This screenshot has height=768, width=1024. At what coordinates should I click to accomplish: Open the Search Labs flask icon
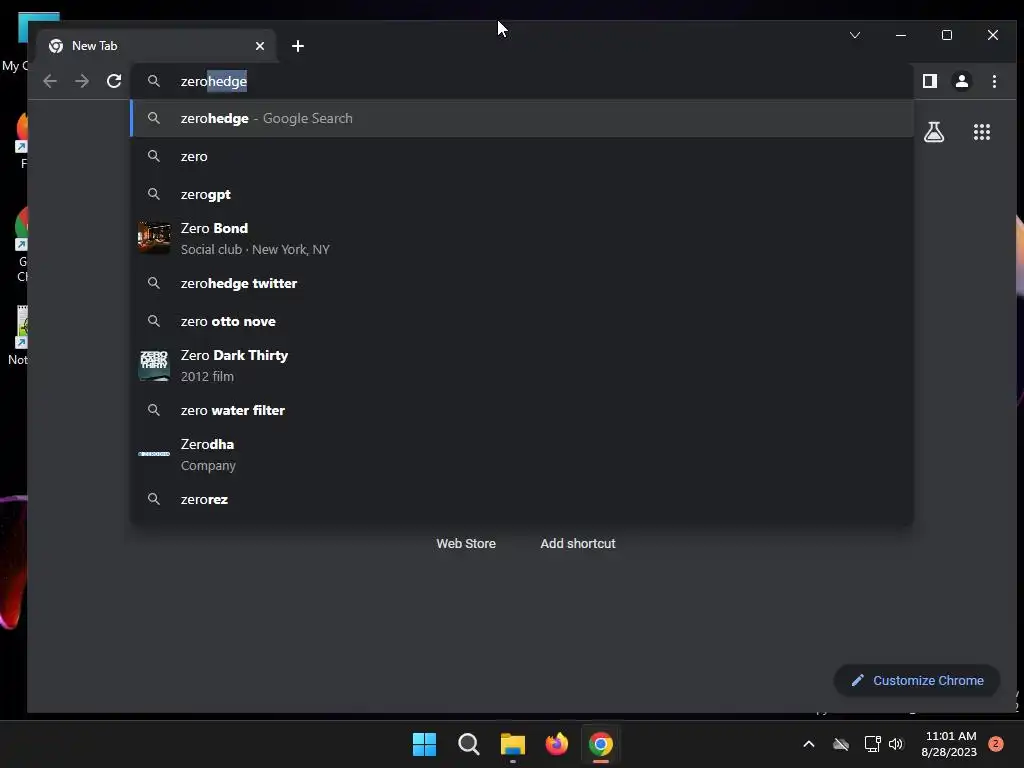pos(934,133)
